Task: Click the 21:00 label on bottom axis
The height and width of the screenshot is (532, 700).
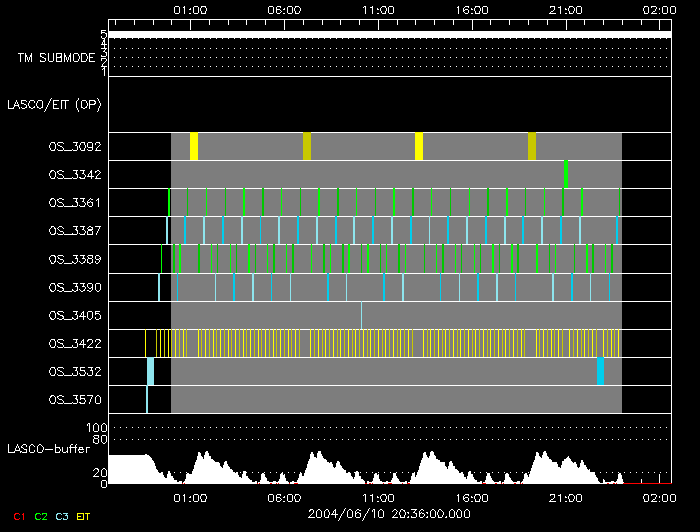Action: [566, 497]
